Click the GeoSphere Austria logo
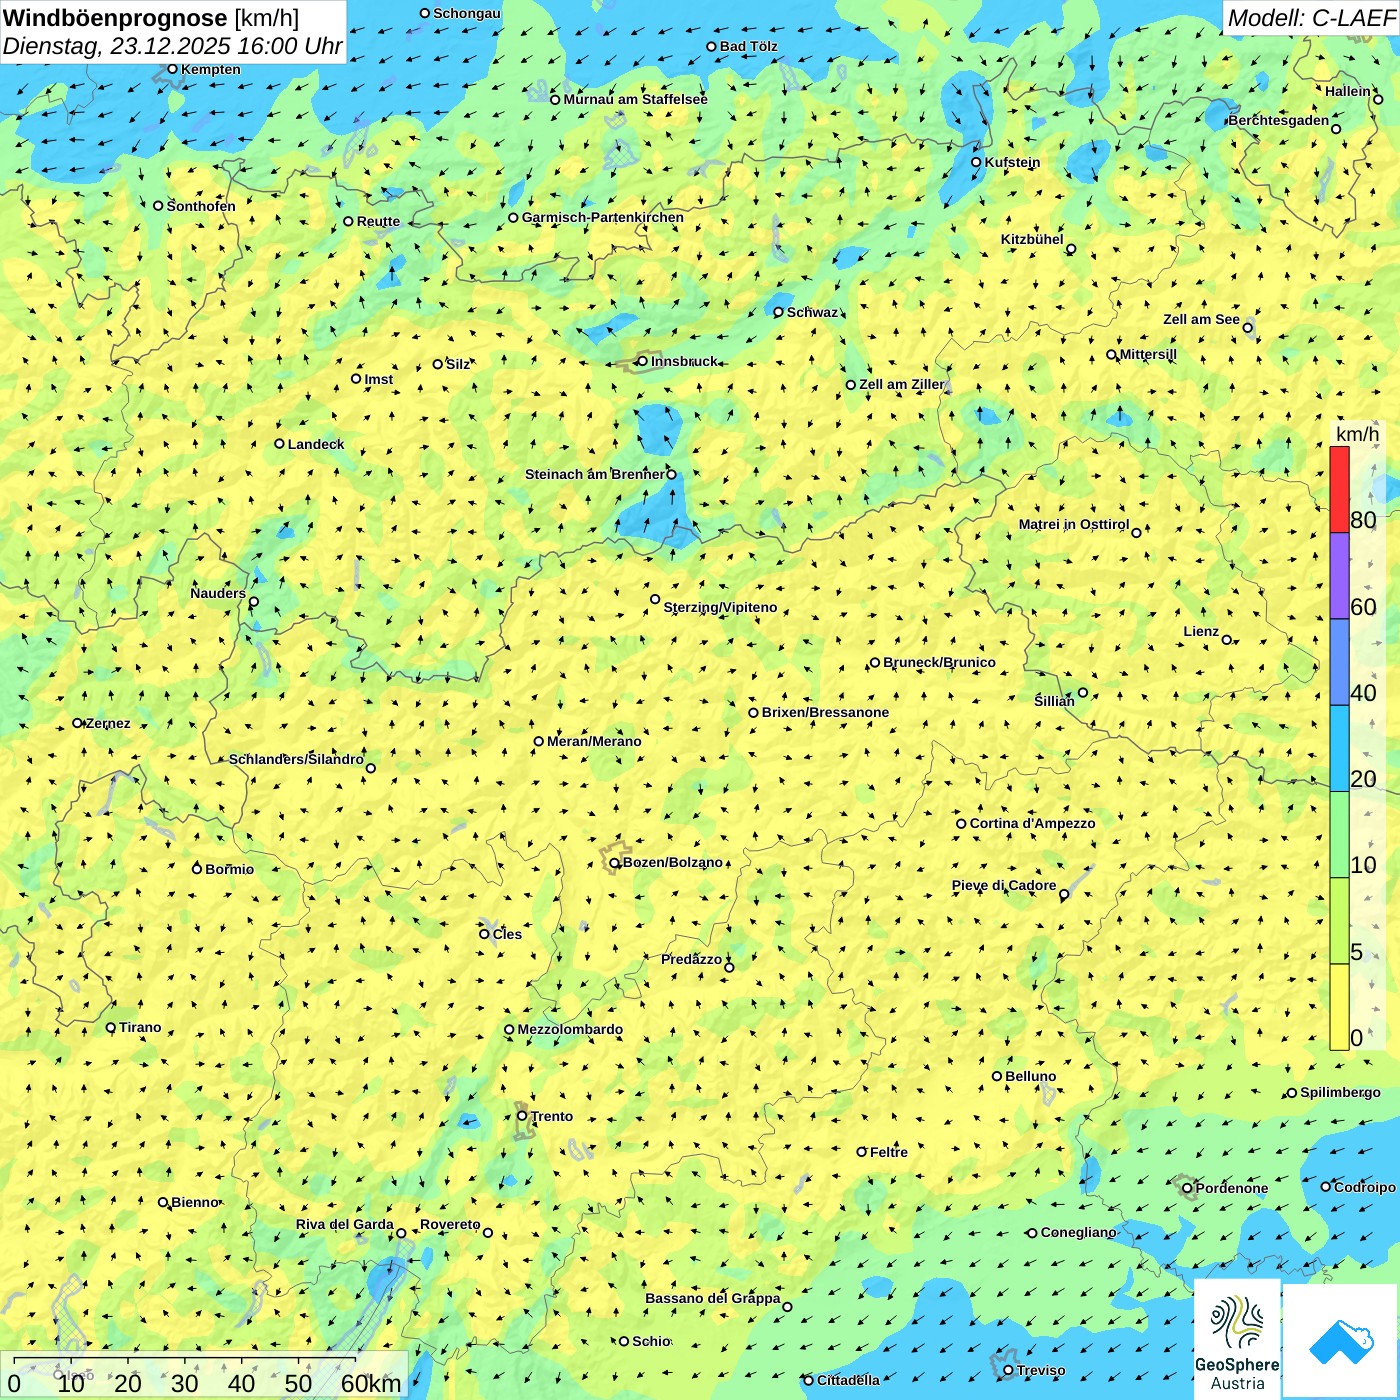 point(1237,1338)
